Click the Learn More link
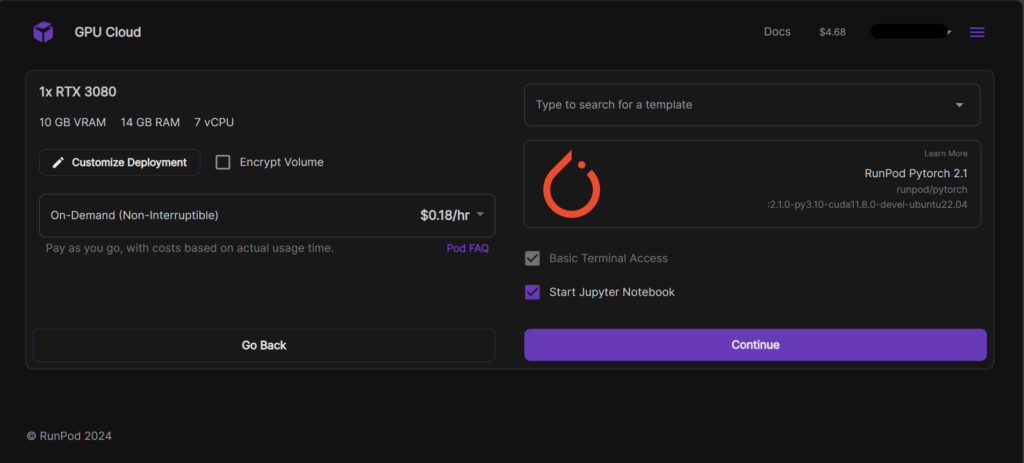The height and width of the screenshot is (463, 1024). click(x=945, y=154)
